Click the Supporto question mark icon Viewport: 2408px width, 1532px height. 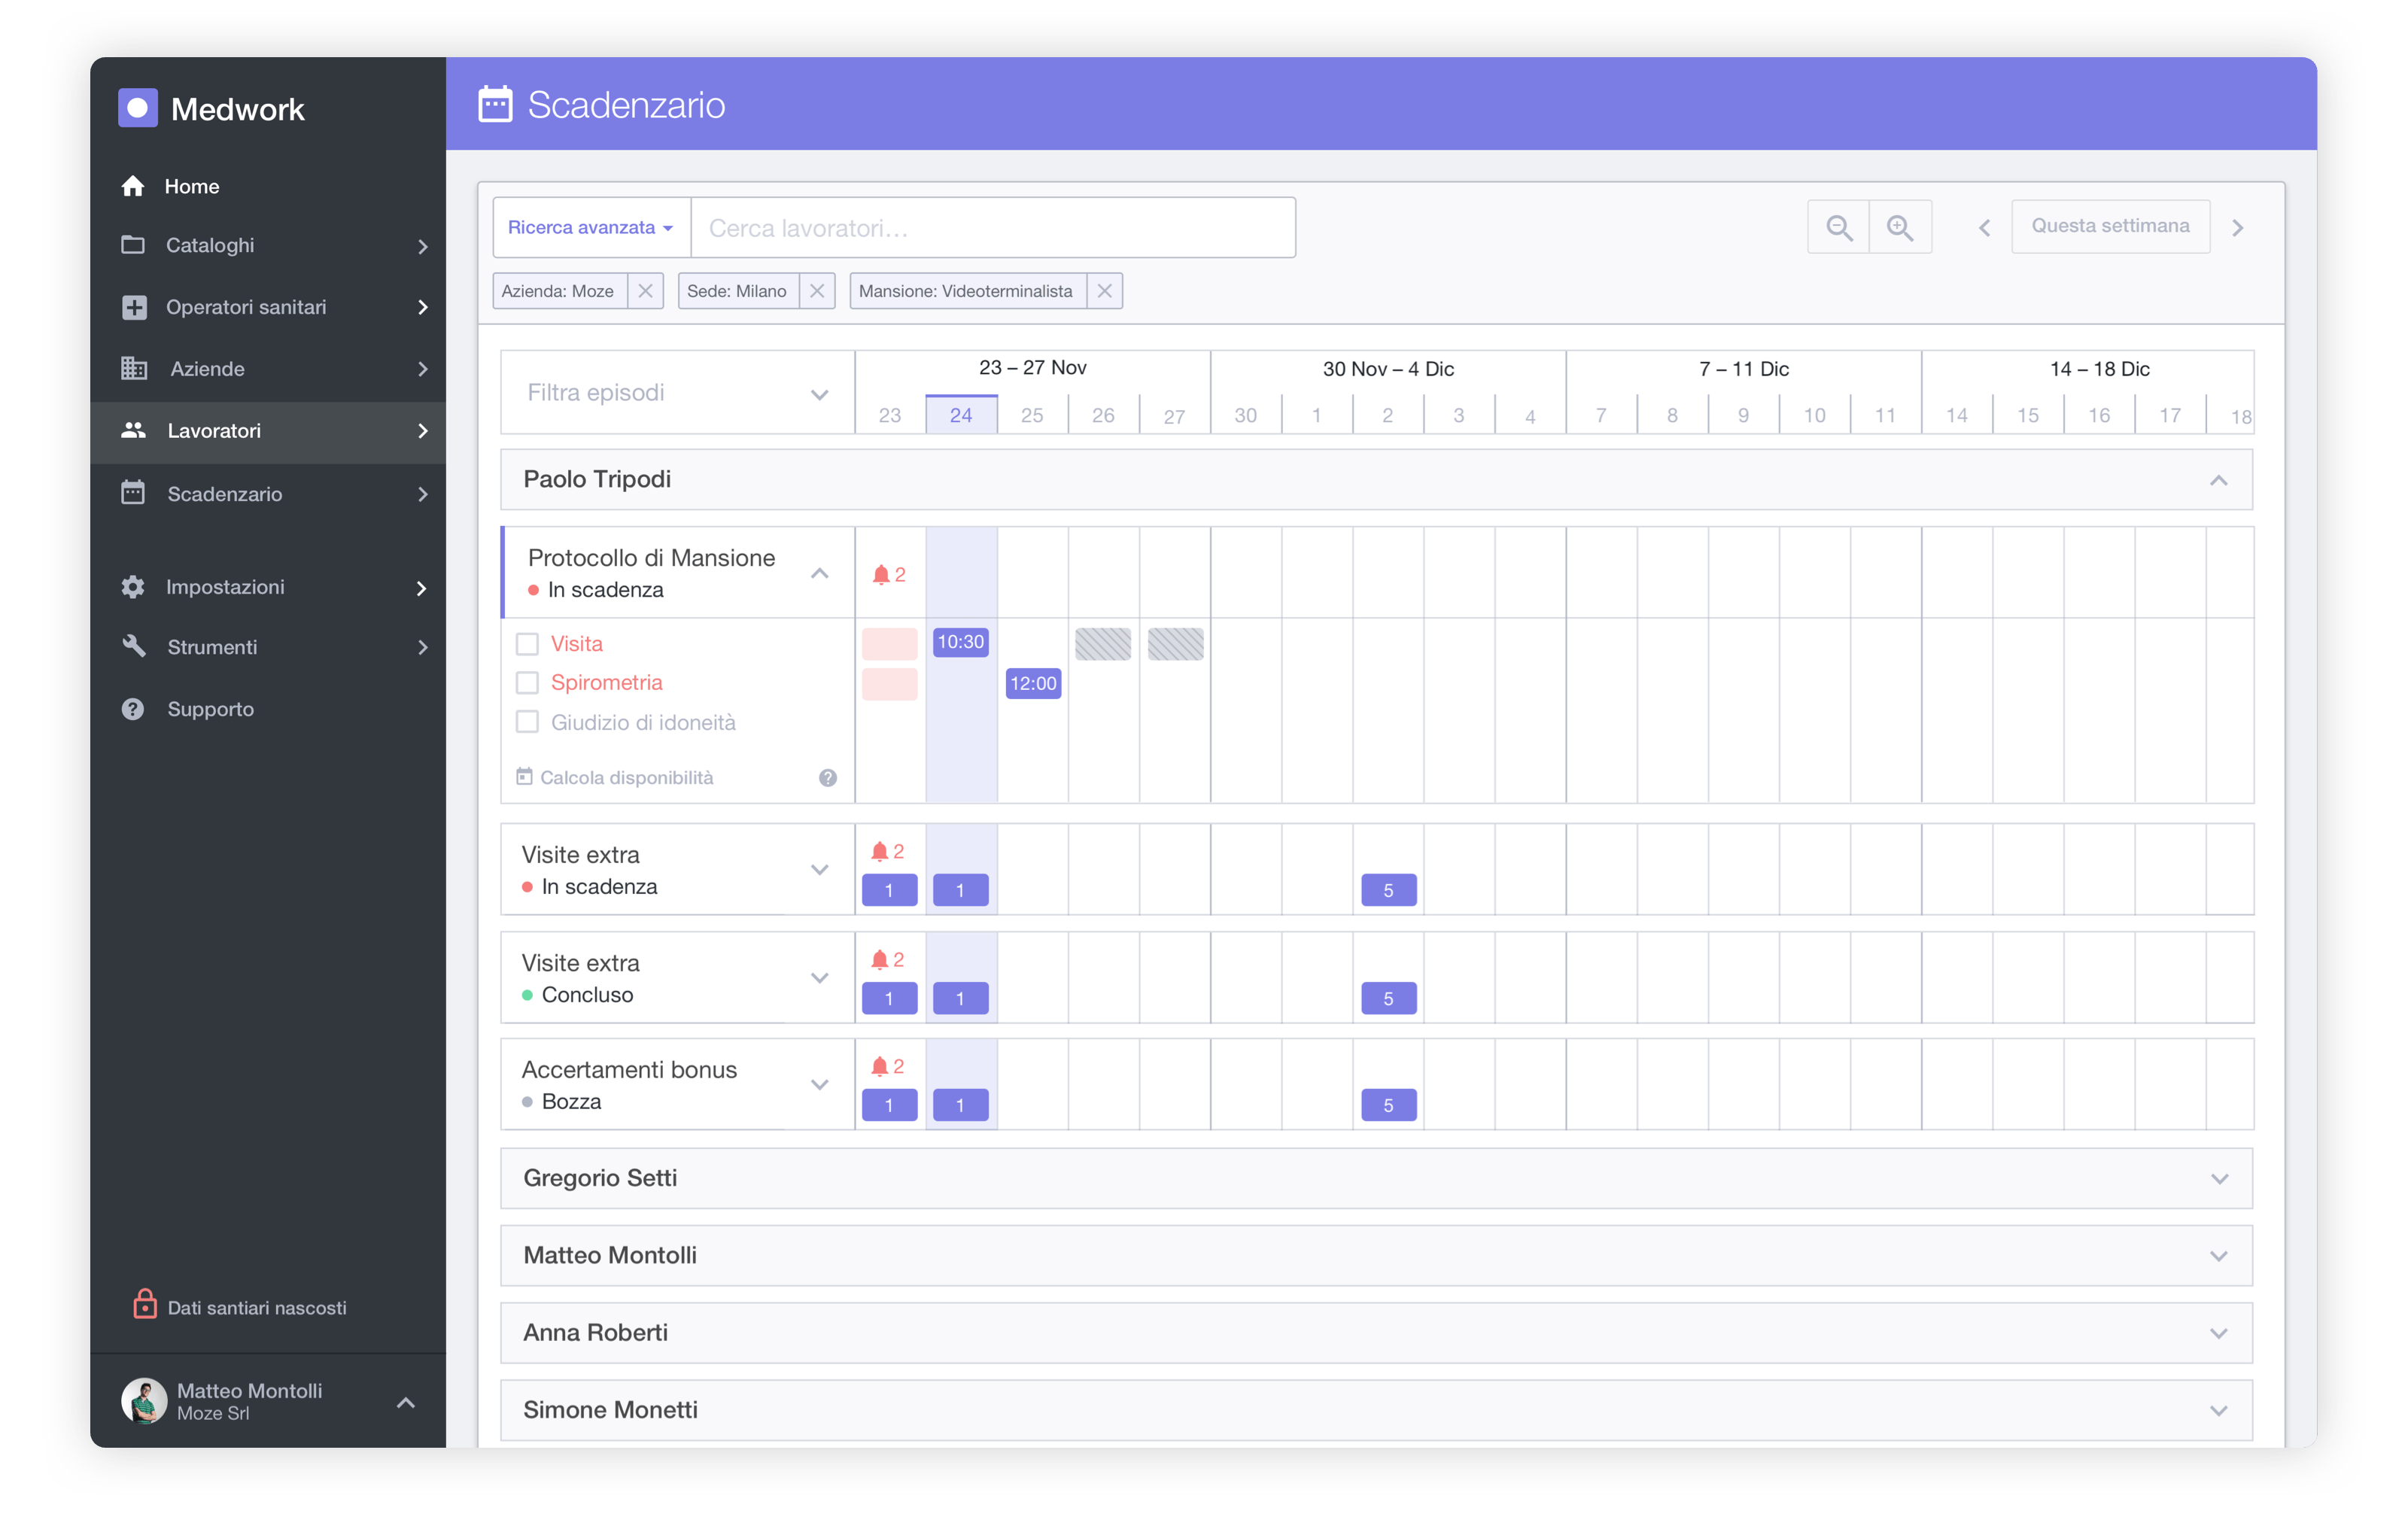[x=133, y=709]
